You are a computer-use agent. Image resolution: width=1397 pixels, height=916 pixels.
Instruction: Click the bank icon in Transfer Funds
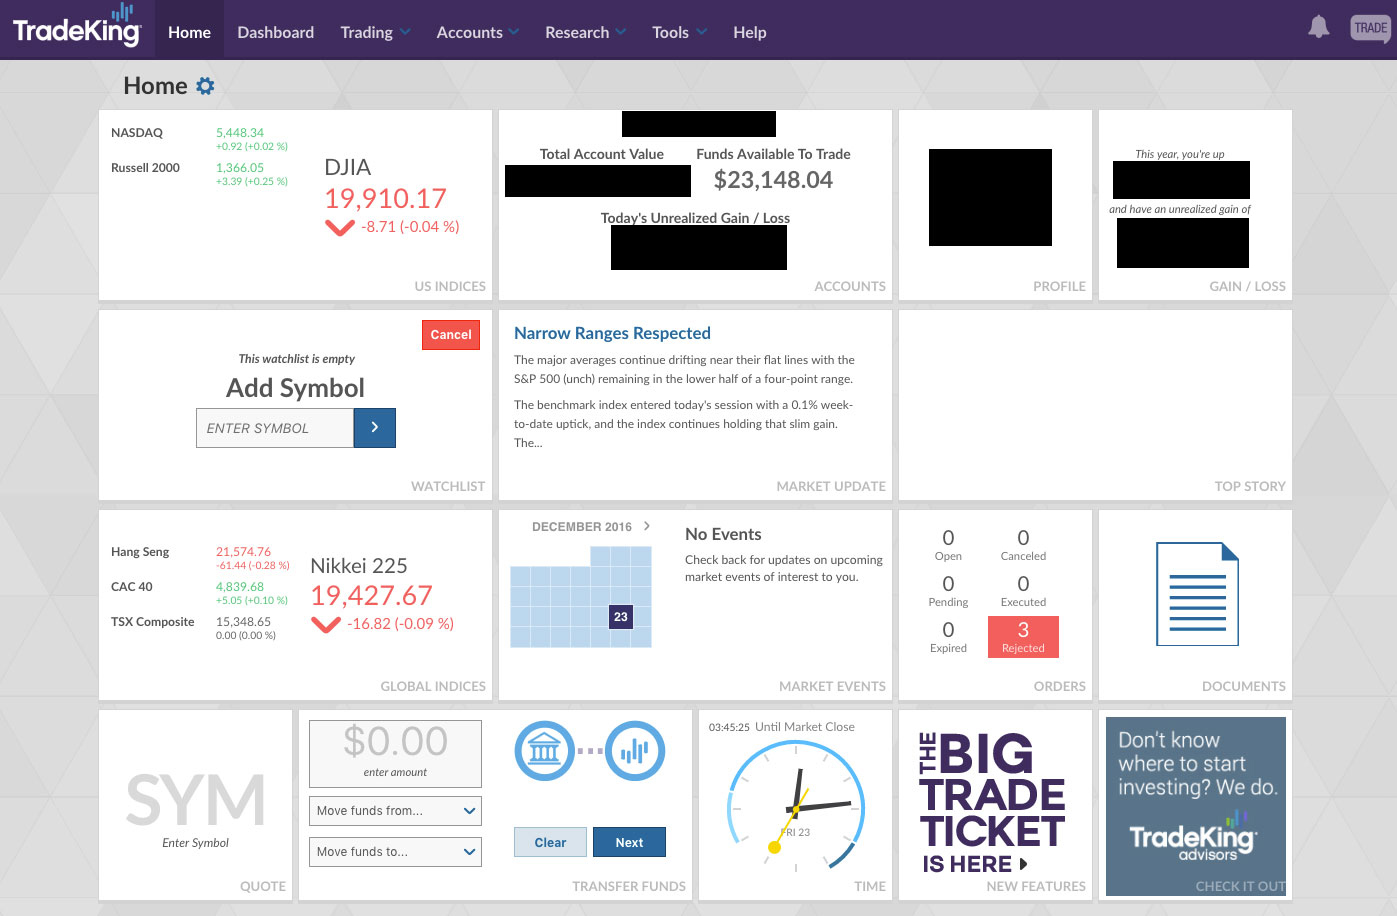[544, 750]
